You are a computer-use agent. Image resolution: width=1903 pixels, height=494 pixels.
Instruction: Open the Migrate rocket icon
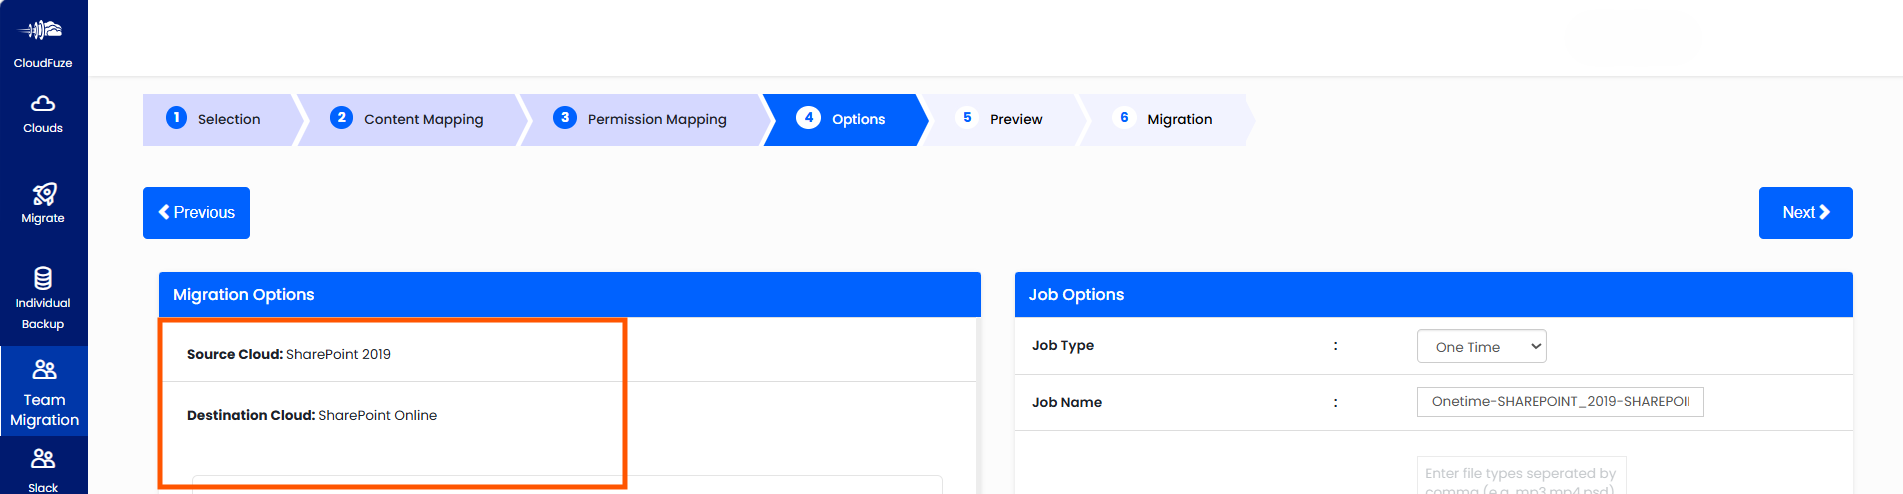44,194
